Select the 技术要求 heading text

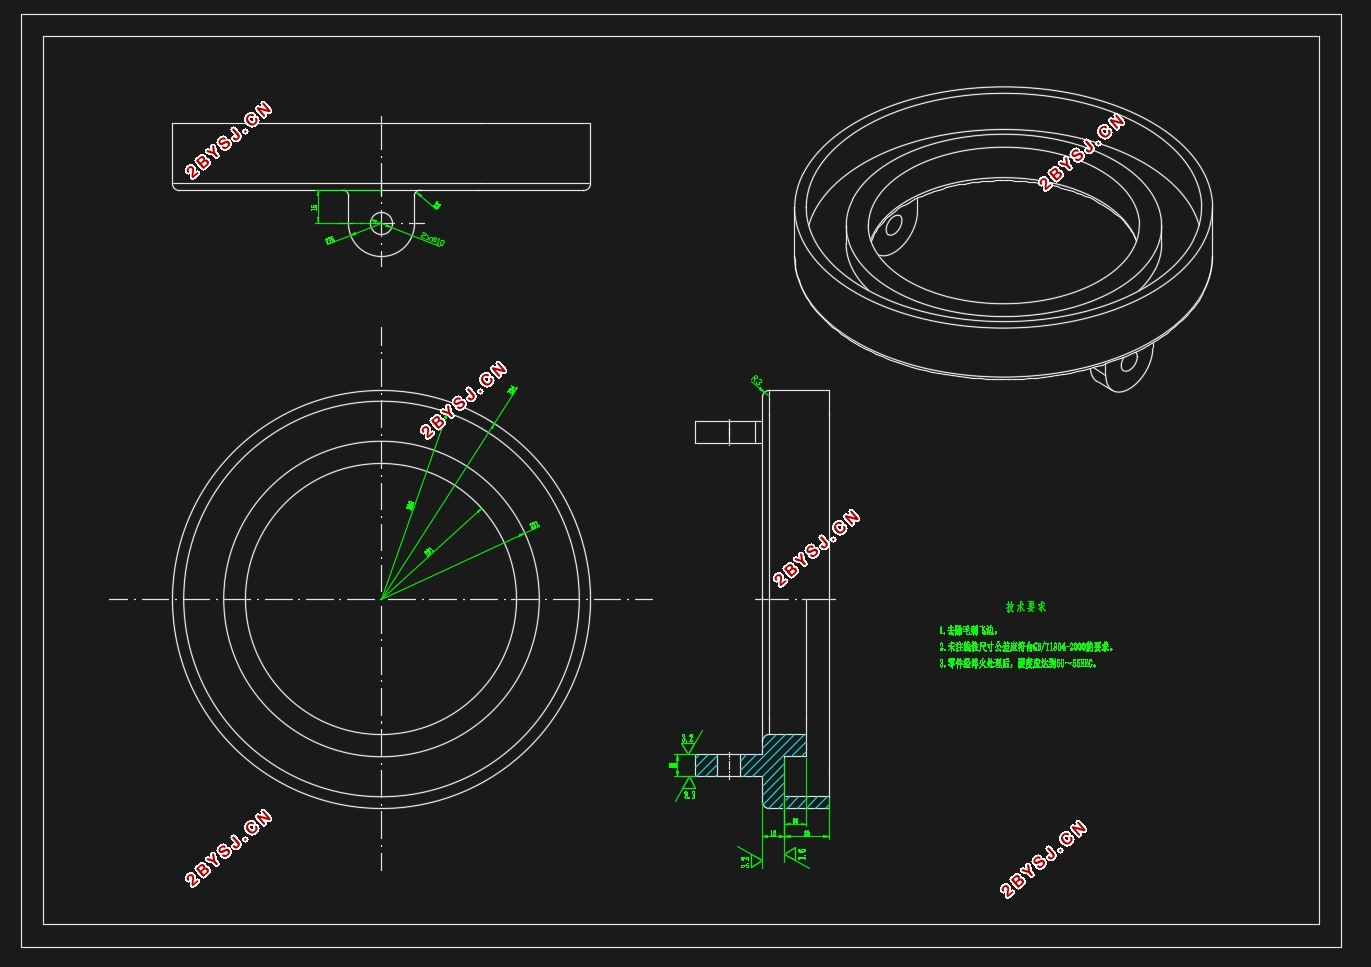point(1026,607)
